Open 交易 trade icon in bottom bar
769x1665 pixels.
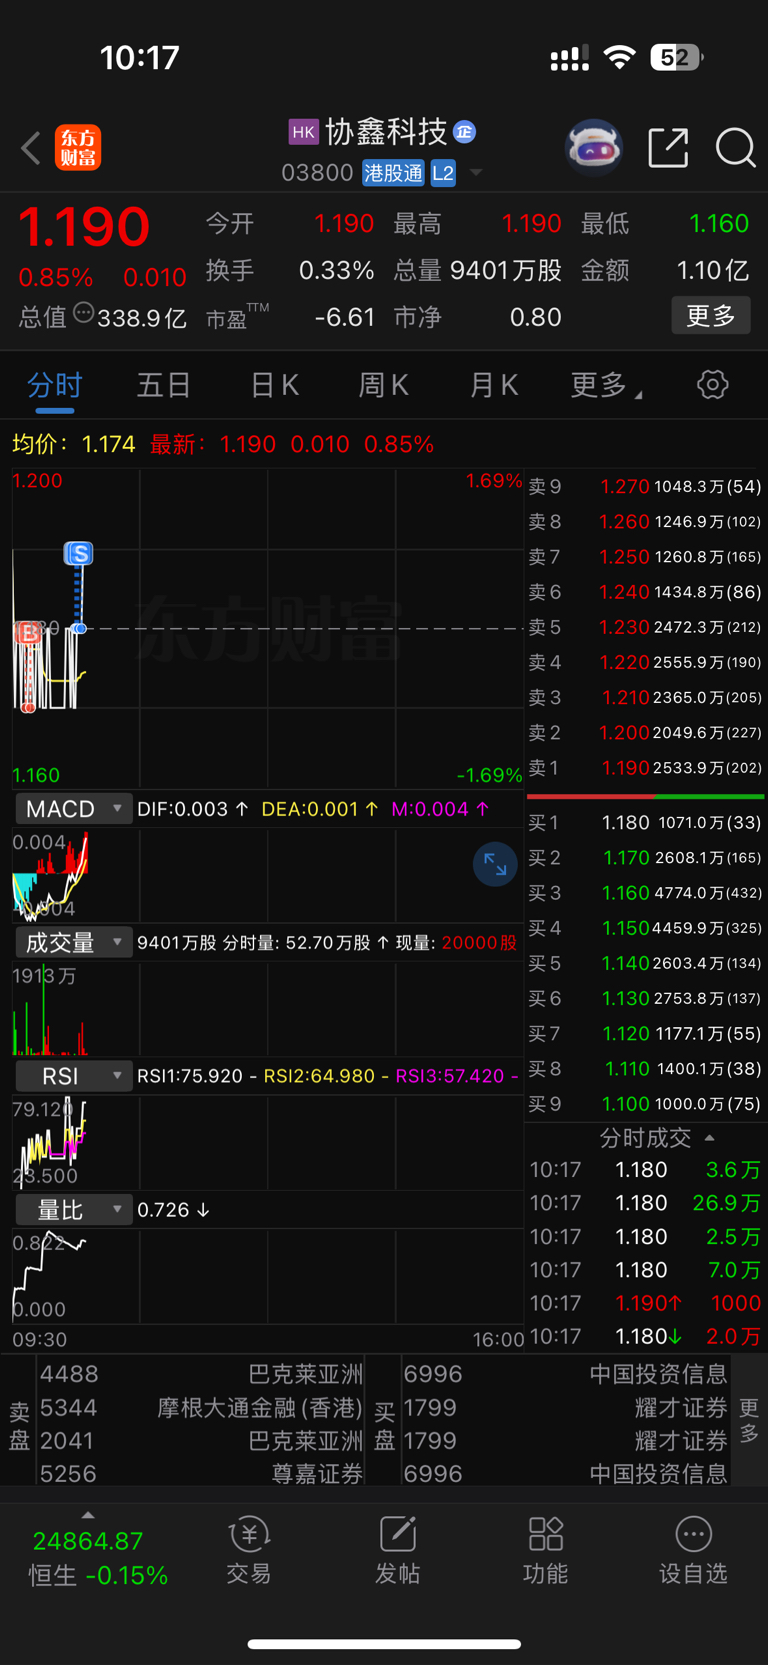(x=248, y=1550)
